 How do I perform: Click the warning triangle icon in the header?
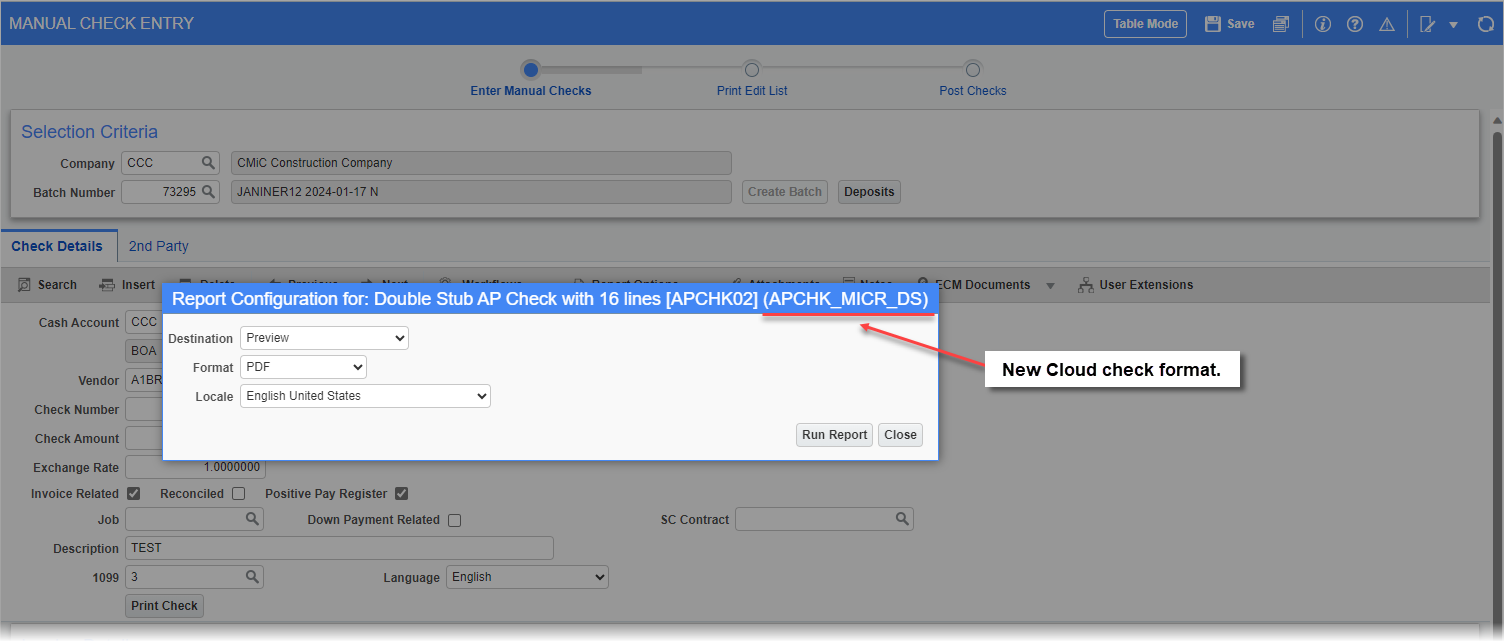coord(1386,23)
